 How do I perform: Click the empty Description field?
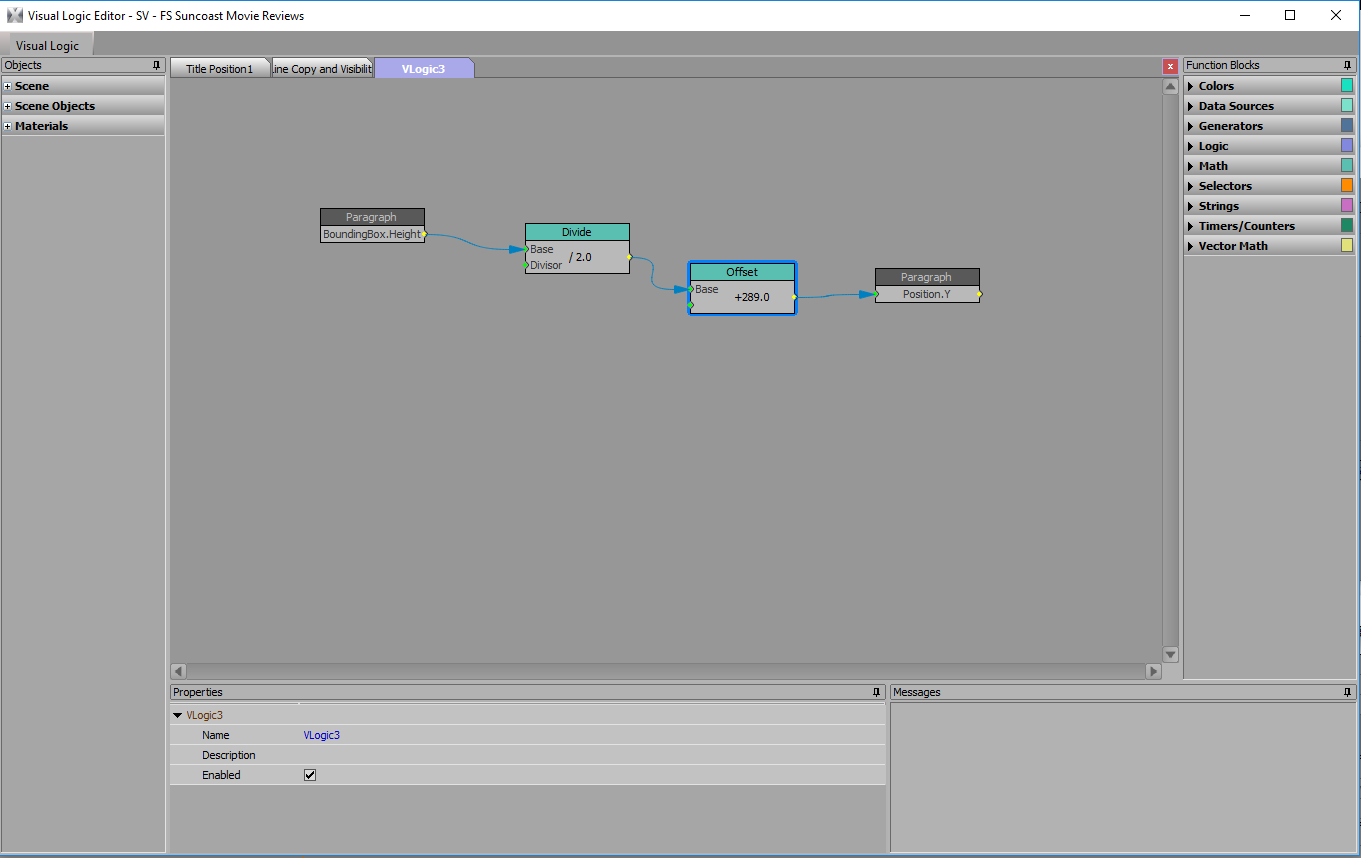click(592, 755)
